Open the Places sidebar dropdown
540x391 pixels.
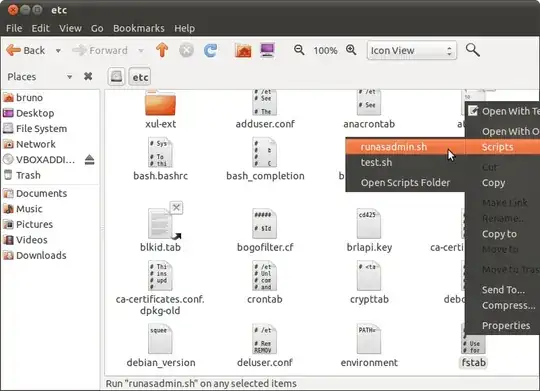[70, 77]
